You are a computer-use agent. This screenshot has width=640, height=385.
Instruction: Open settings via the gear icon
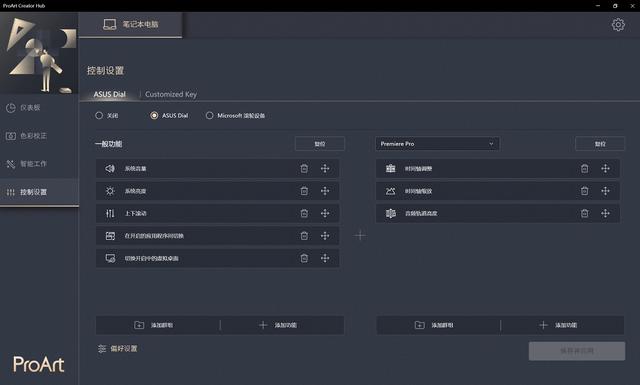click(x=618, y=24)
